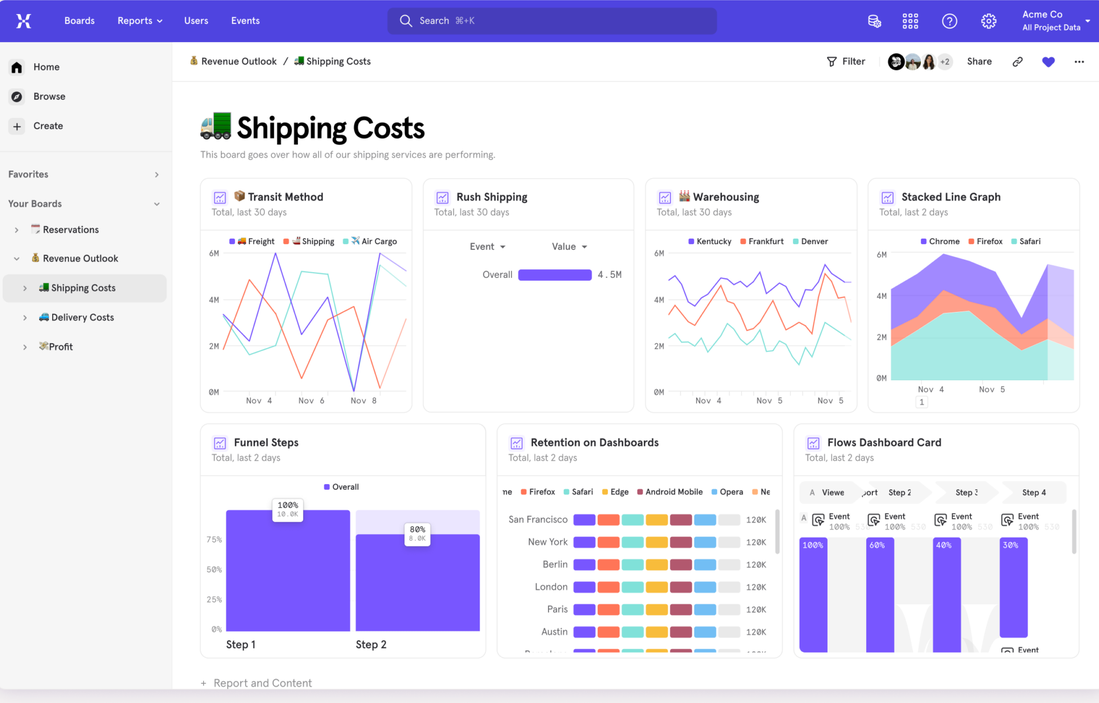This screenshot has height=703, width=1099.
Task: Click the Share button
Action: tap(979, 62)
